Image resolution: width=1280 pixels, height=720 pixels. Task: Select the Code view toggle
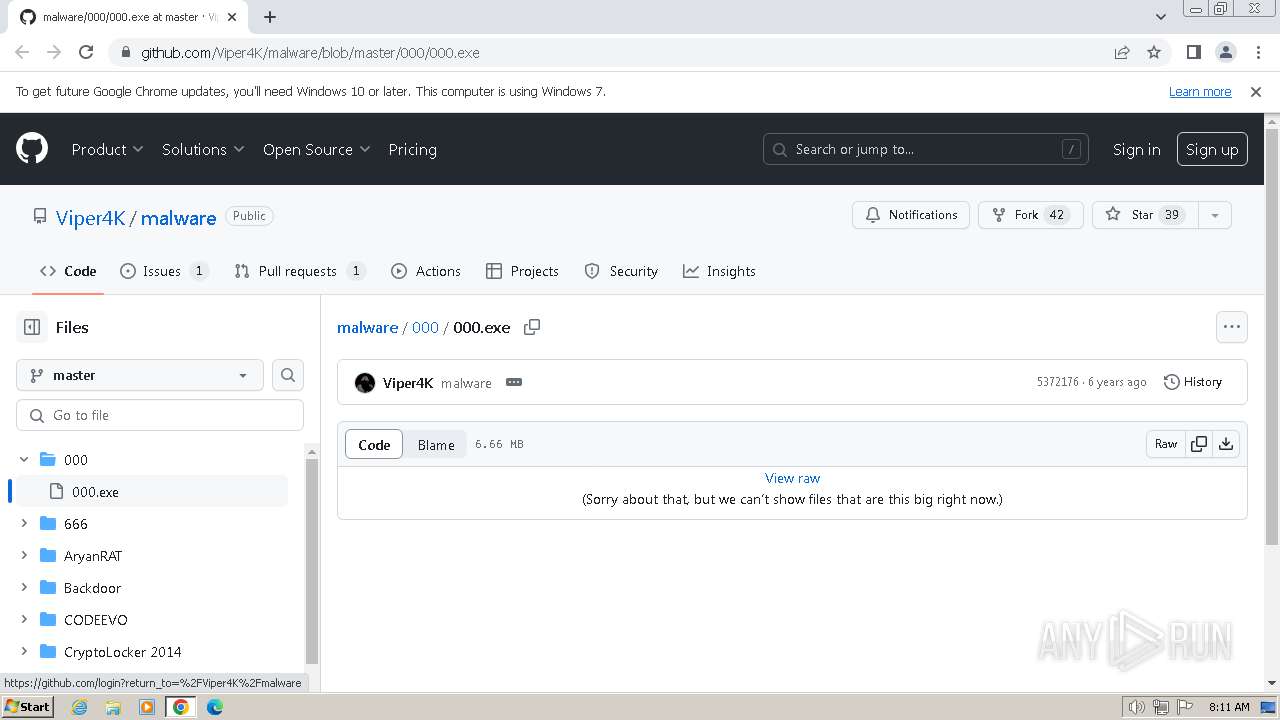click(374, 445)
